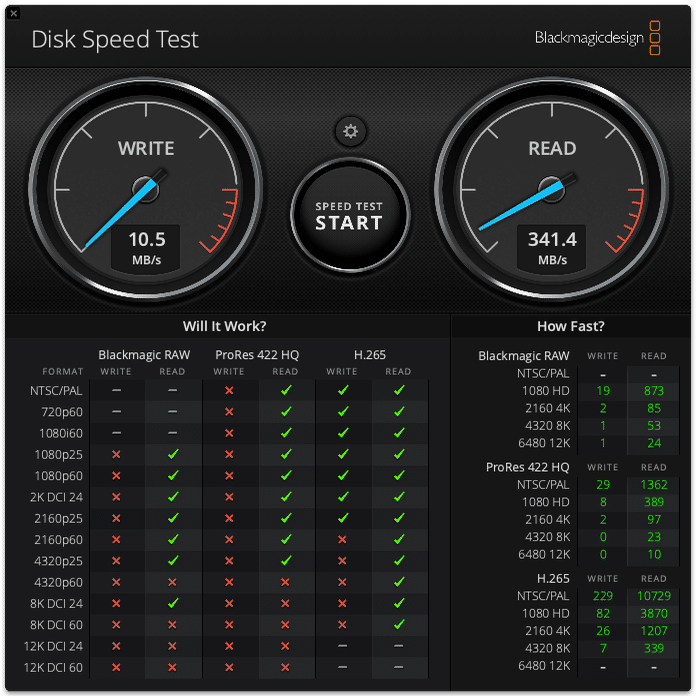Click ProRes 422 HQ read checkmark for NTSC/PAL
696x696 pixels.
pyautogui.click(x=286, y=390)
